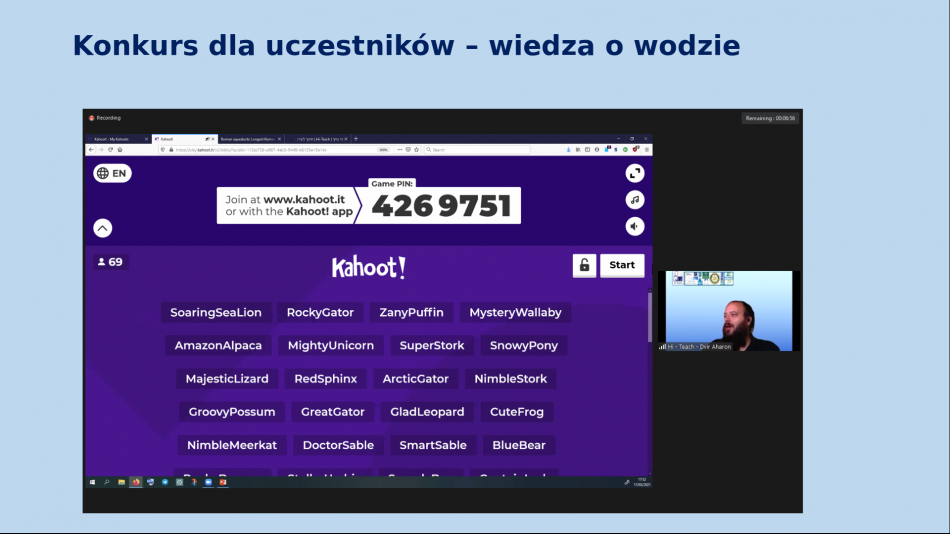Viewport: 950px width, 534px height.
Task: Start the Kahoot game
Action: 622,265
